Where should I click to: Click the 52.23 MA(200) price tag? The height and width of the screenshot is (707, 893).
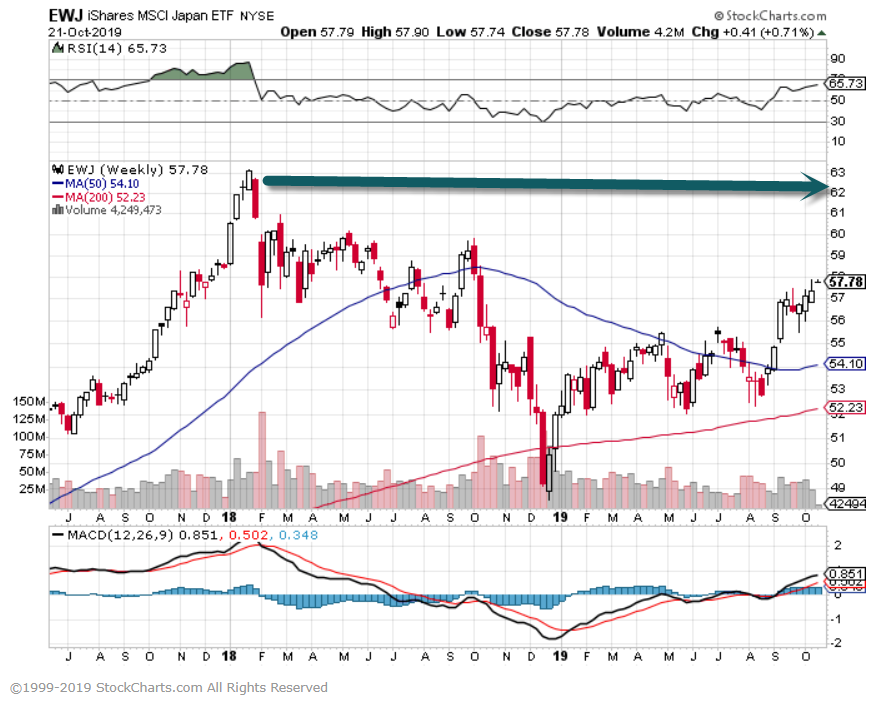click(846, 408)
